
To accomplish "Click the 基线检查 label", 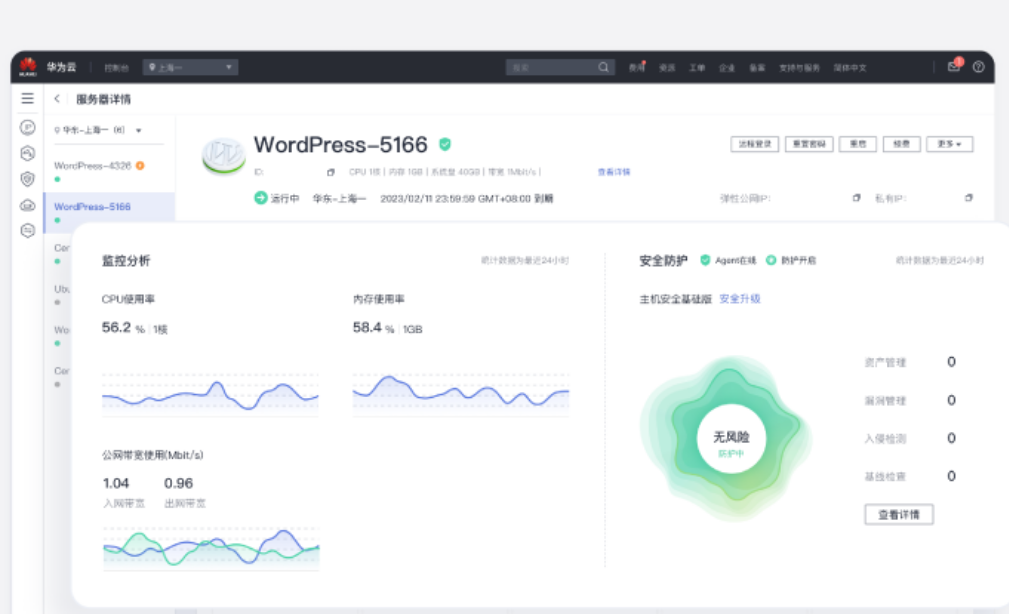I will pyautogui.click(x=885, y=476).
